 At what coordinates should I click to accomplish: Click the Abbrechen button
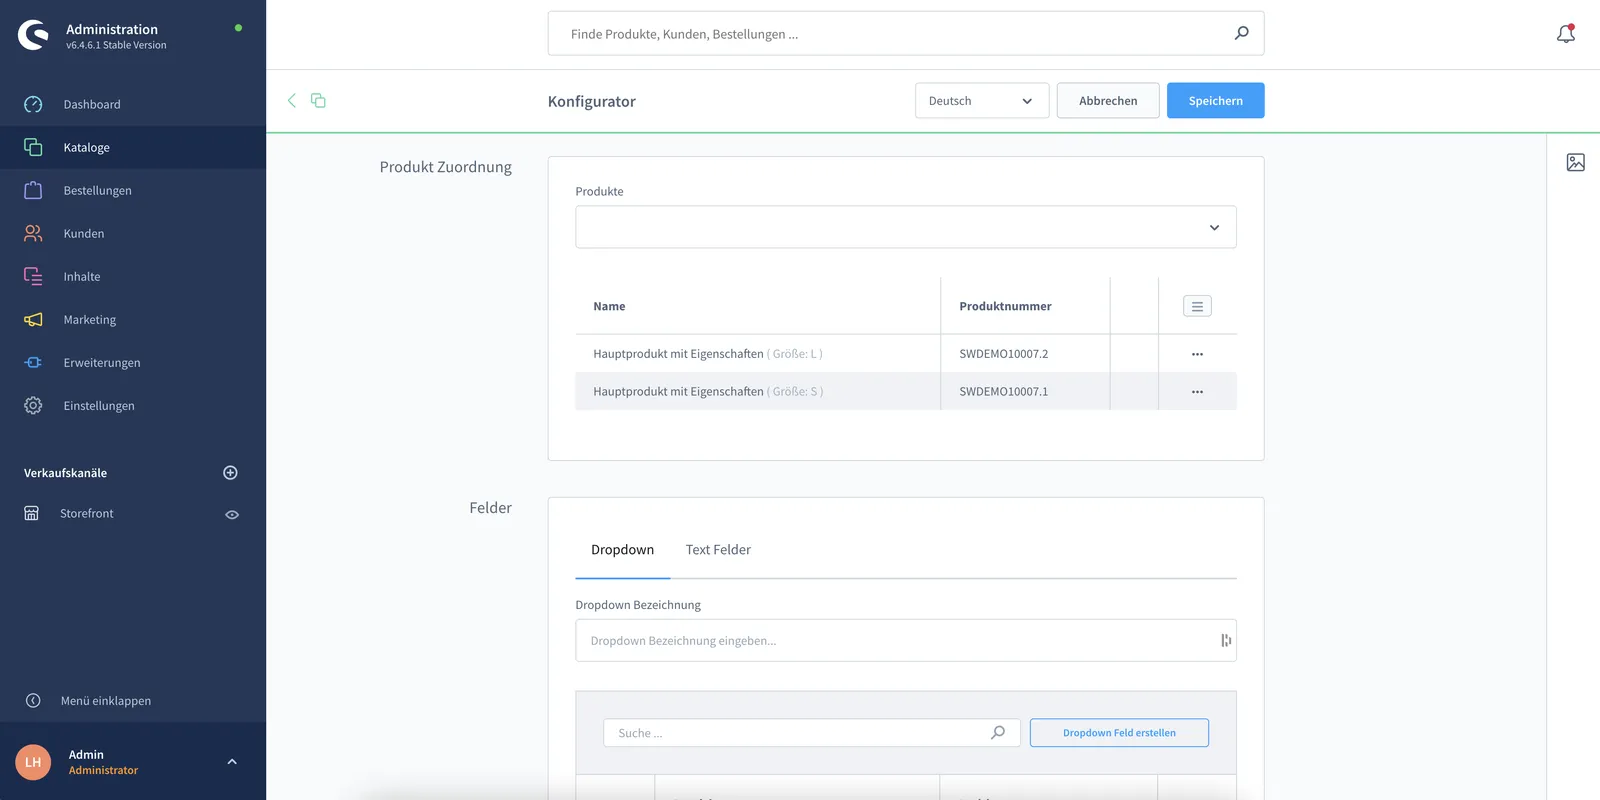(1108, 101)
